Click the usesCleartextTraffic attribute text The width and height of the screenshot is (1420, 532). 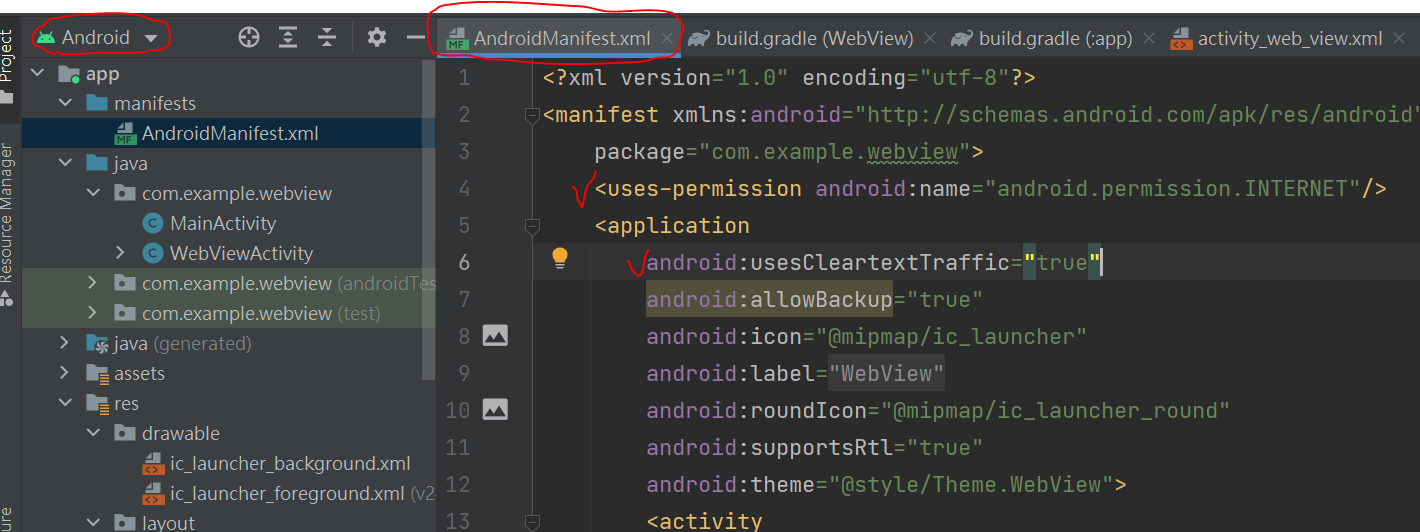828,263
